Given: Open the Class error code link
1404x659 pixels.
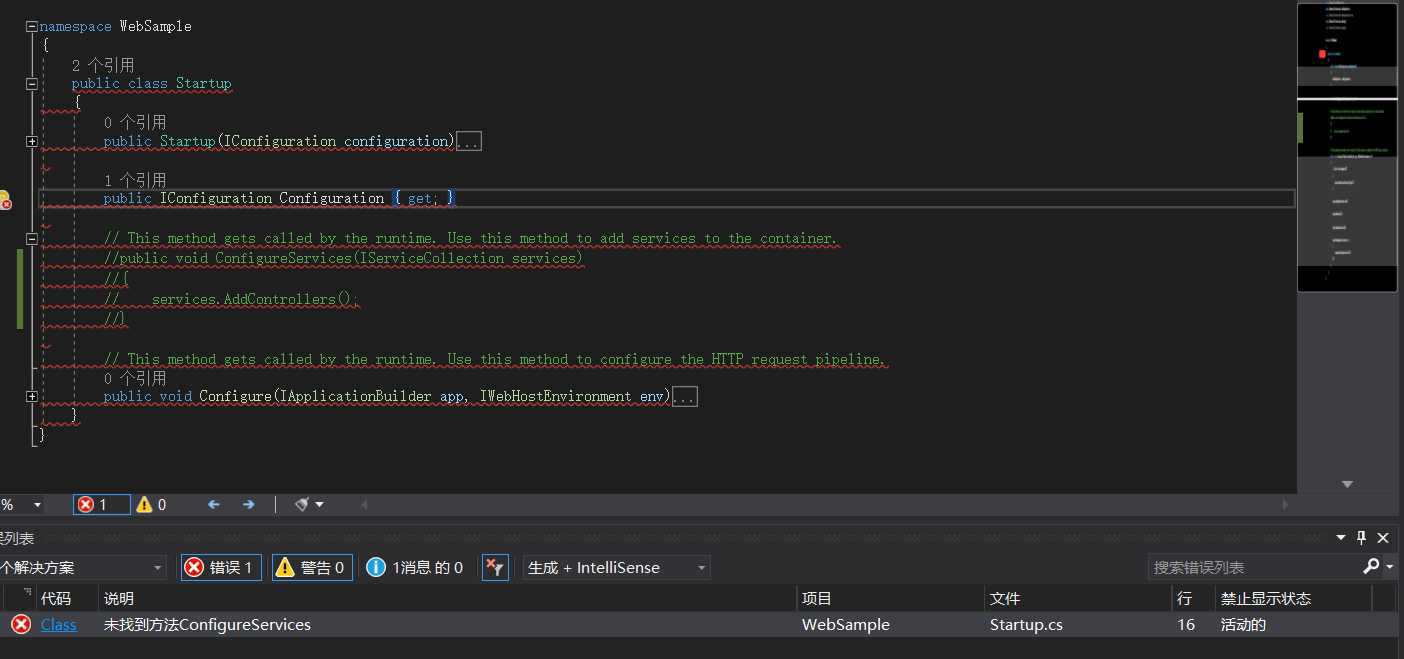Looking at the screenshot, I should click(x=58, y=624).
